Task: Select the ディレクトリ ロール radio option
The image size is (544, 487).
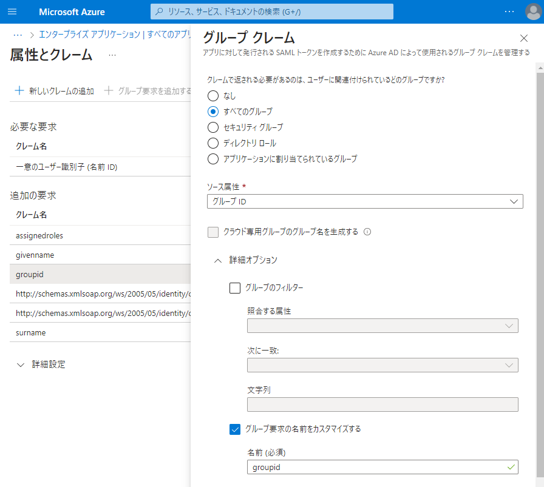Action: pos(213,143)
